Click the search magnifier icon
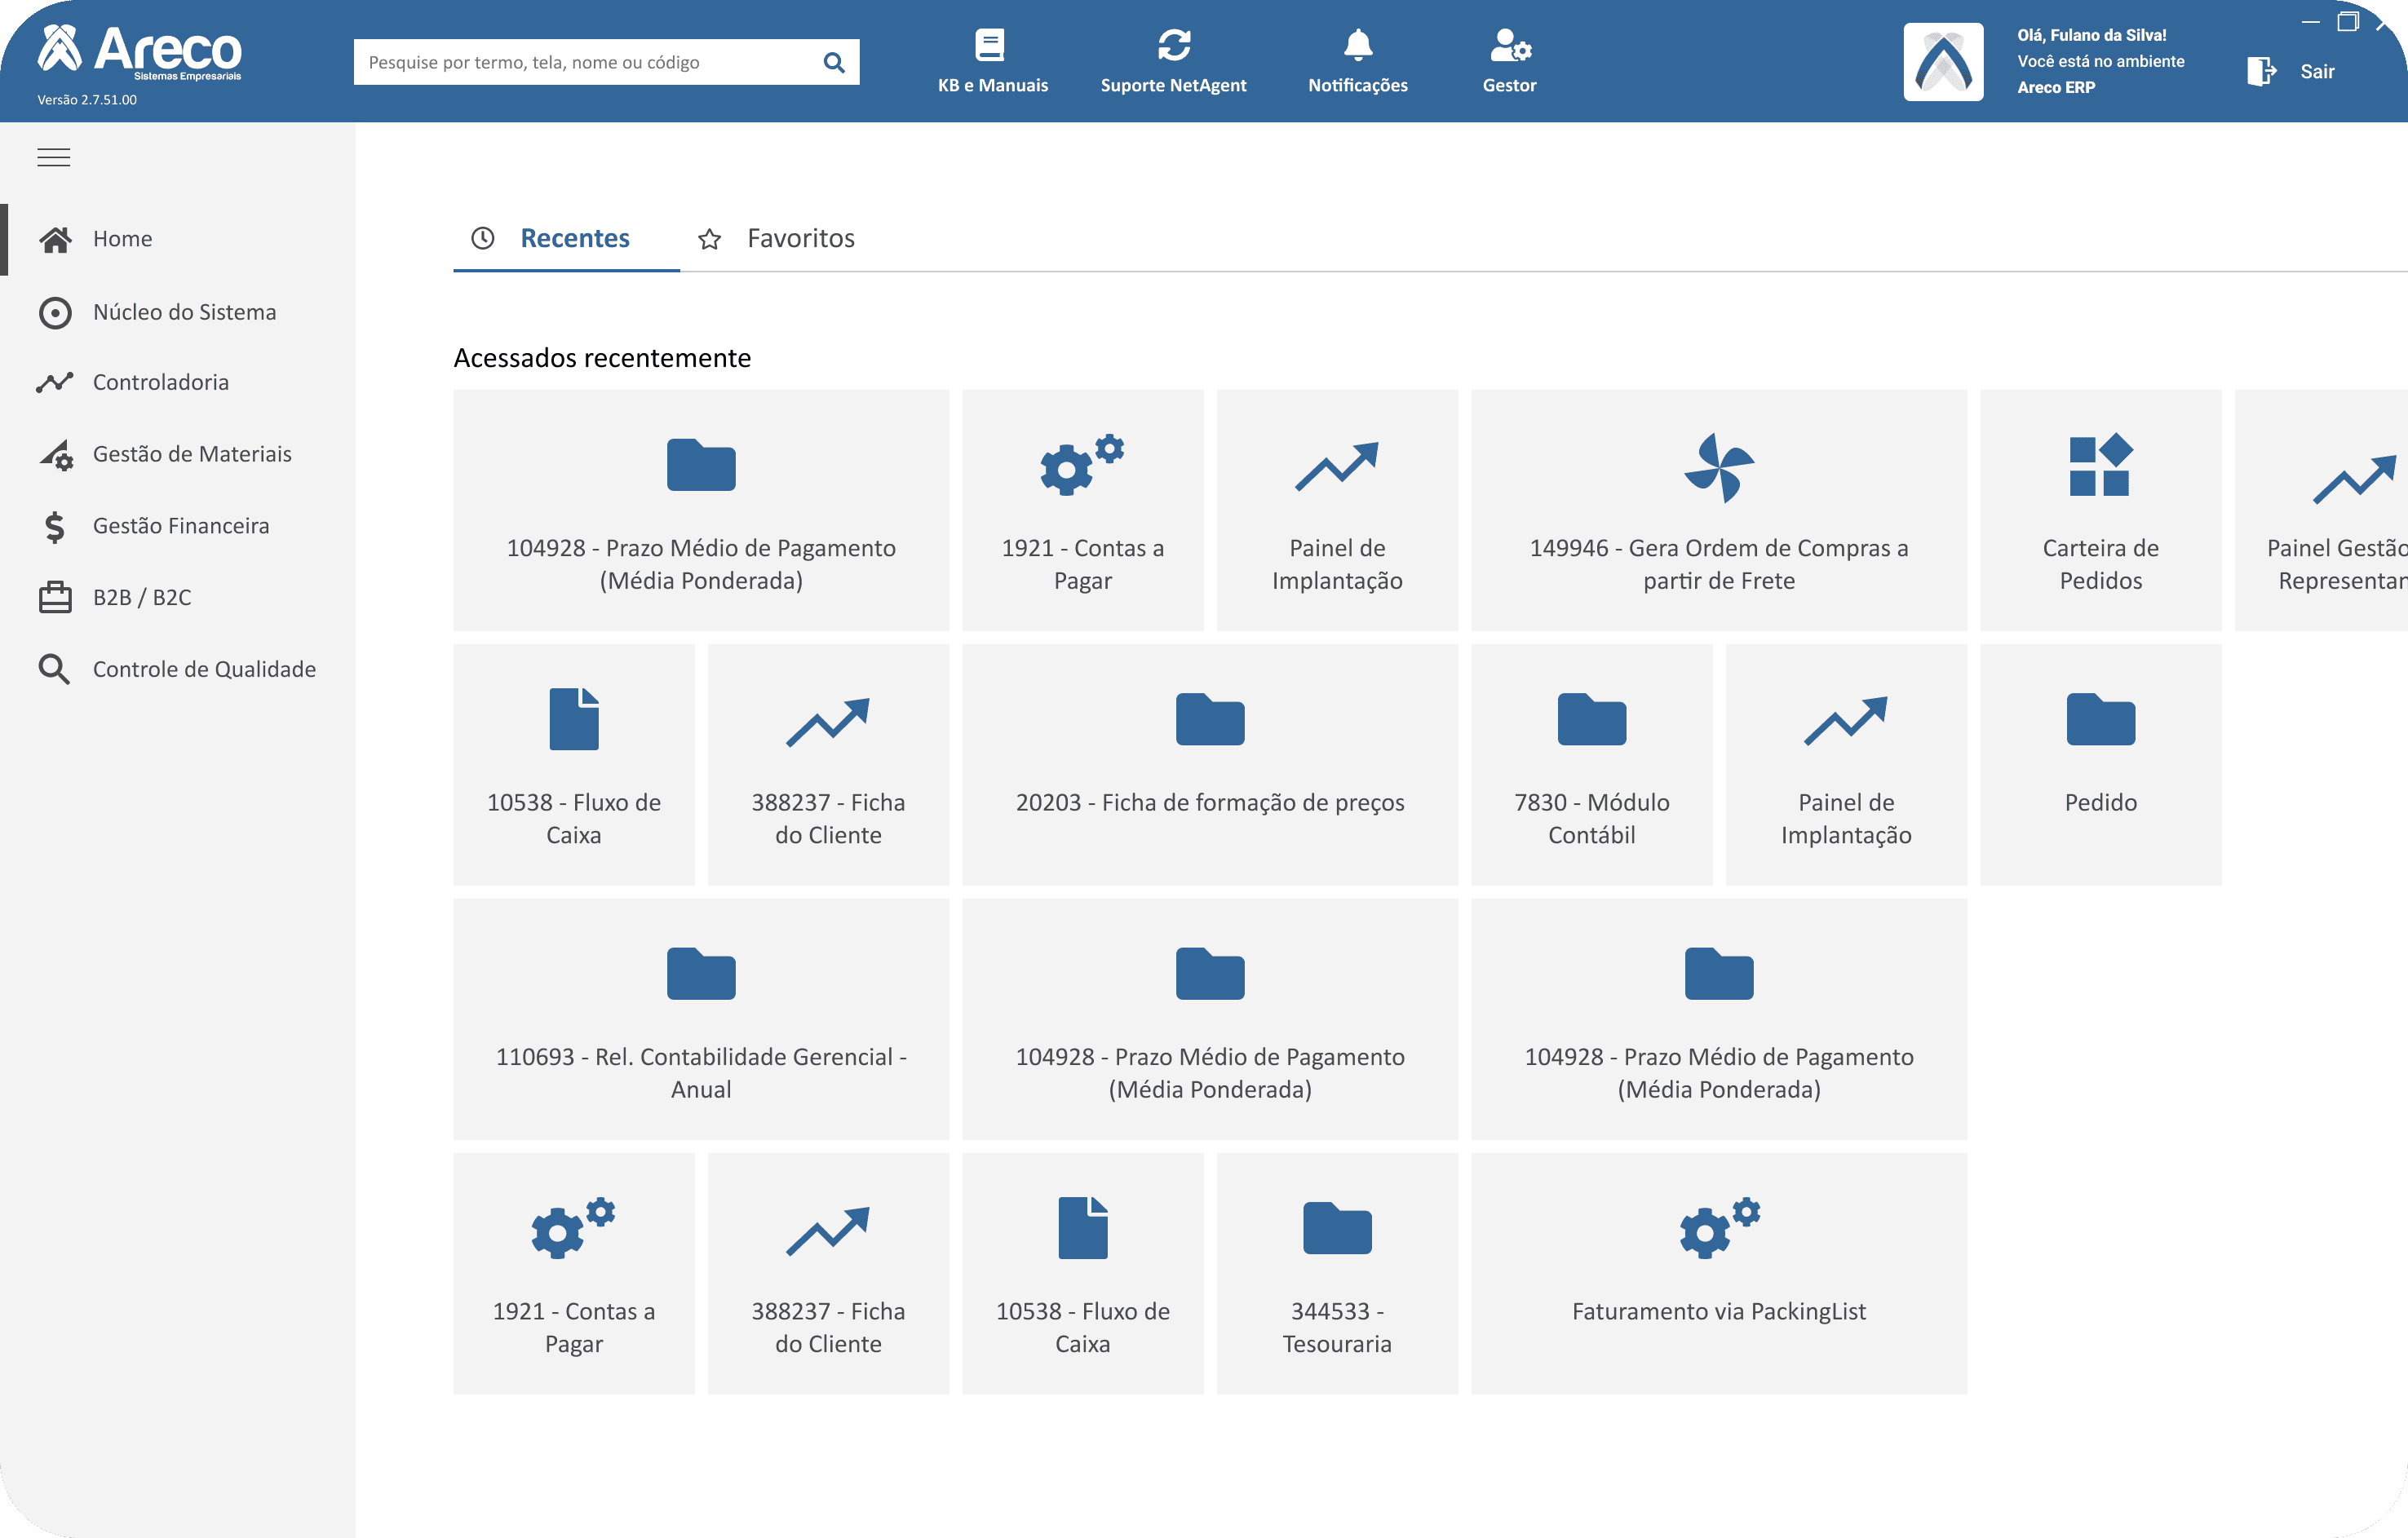The width and height of the screenshot is (2408, 1538). pos(834,63)
